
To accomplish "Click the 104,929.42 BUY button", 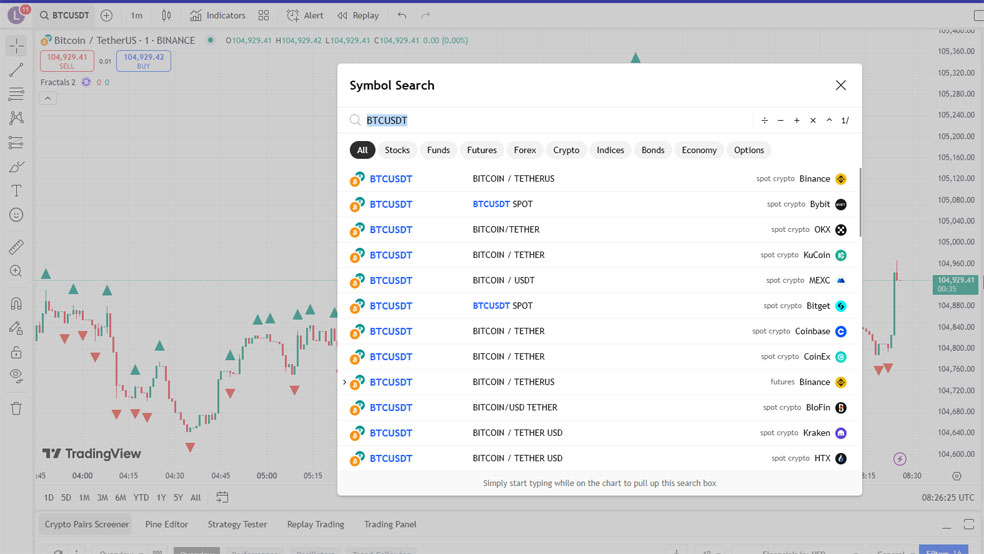I will tap(144, 61).
